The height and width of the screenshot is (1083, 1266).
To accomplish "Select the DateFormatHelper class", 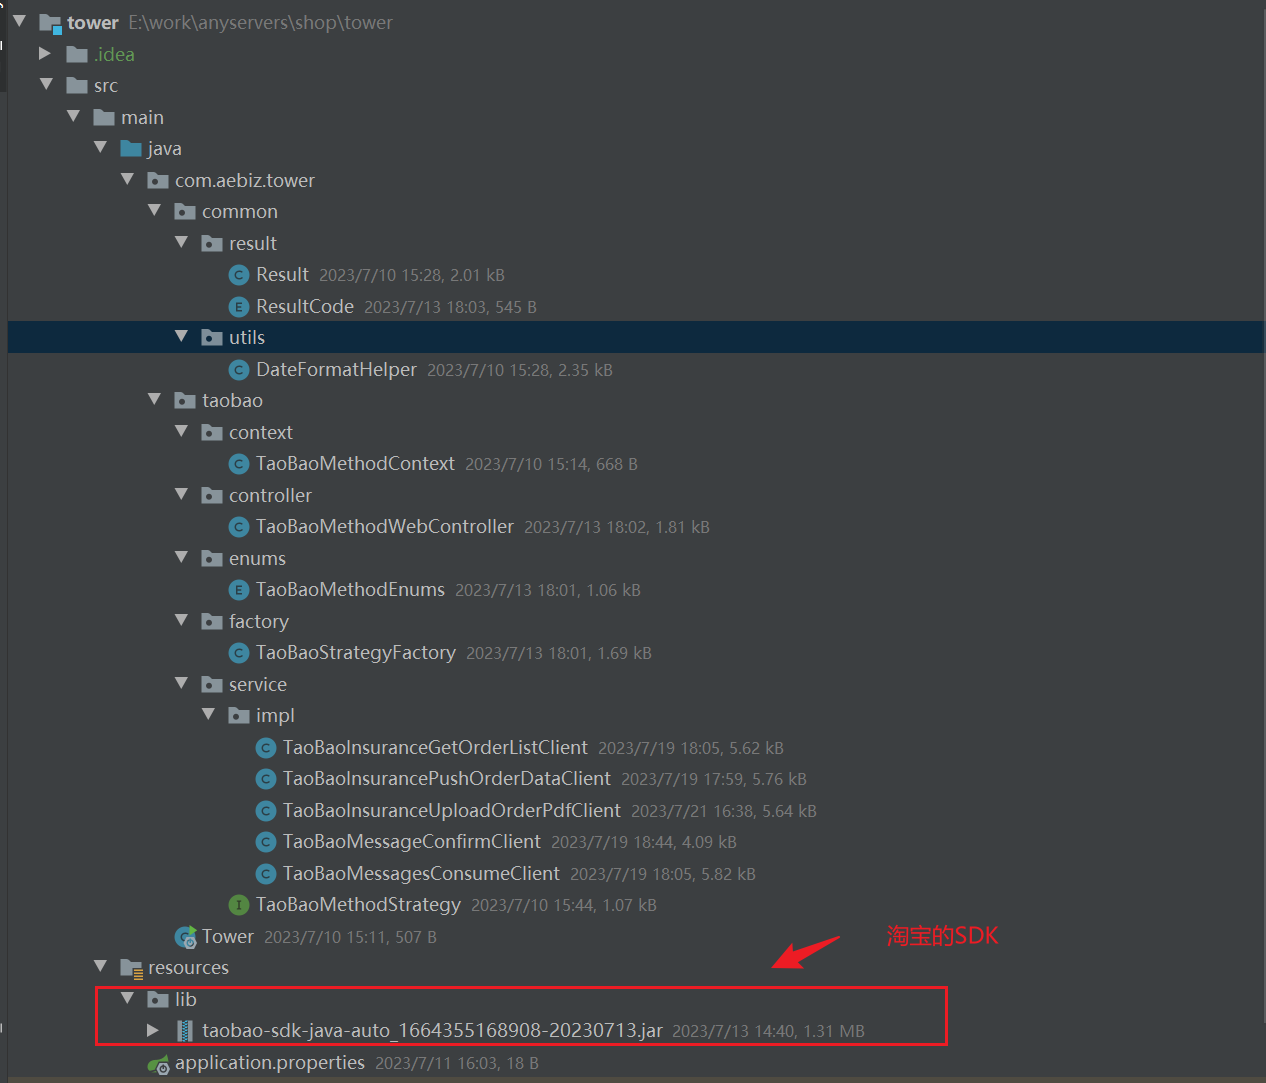I will [336, 370].
